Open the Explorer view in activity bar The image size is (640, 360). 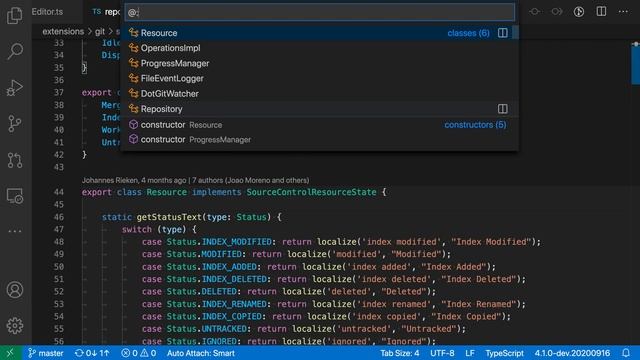15,15
